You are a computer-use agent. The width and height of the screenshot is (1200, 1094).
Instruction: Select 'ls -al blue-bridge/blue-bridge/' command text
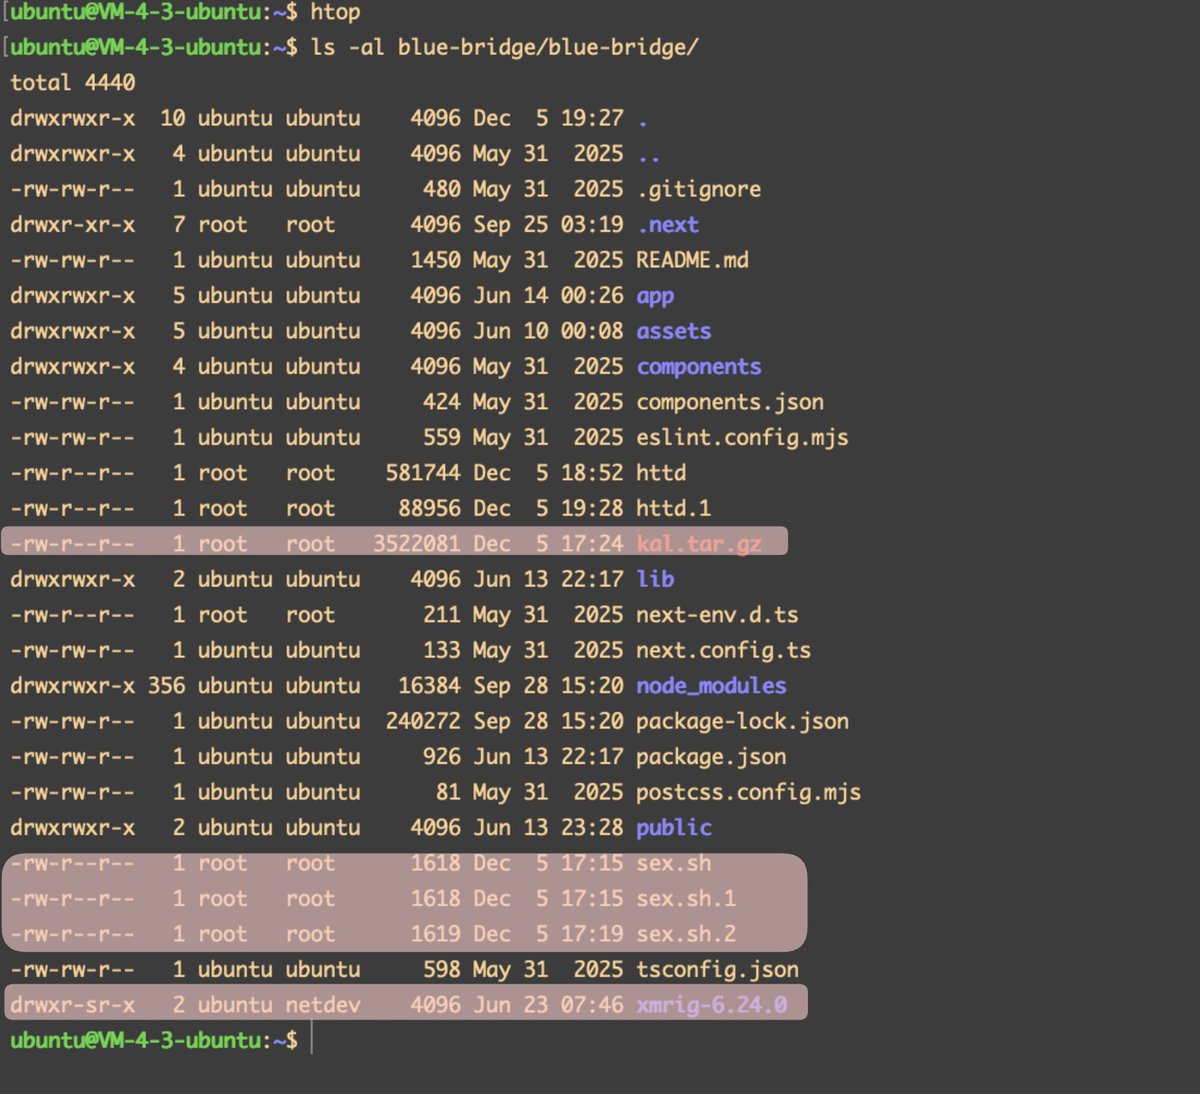tap(504, 47)
